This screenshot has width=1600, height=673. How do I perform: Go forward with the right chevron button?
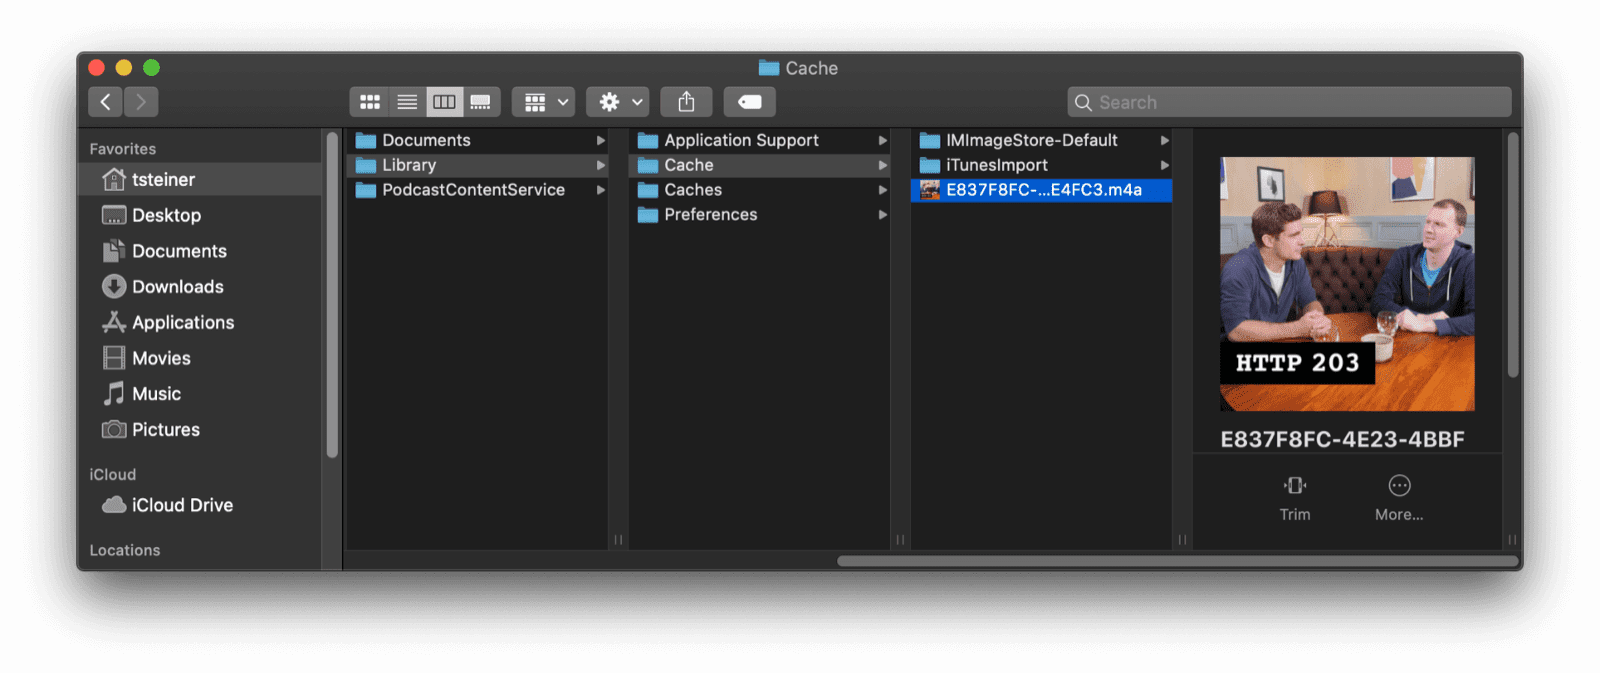(141, 102)
